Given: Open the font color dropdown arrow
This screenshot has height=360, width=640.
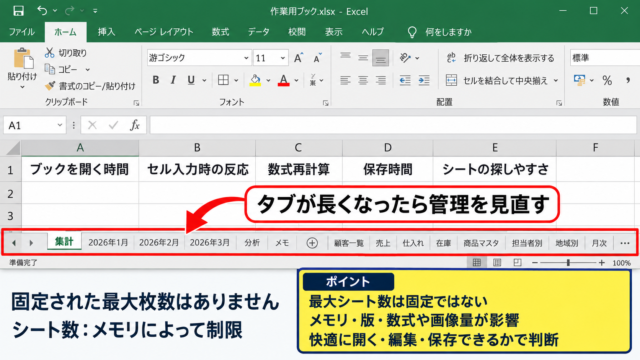Looking at the screenshot, I should pyautogui.click(x=296, y=80).
